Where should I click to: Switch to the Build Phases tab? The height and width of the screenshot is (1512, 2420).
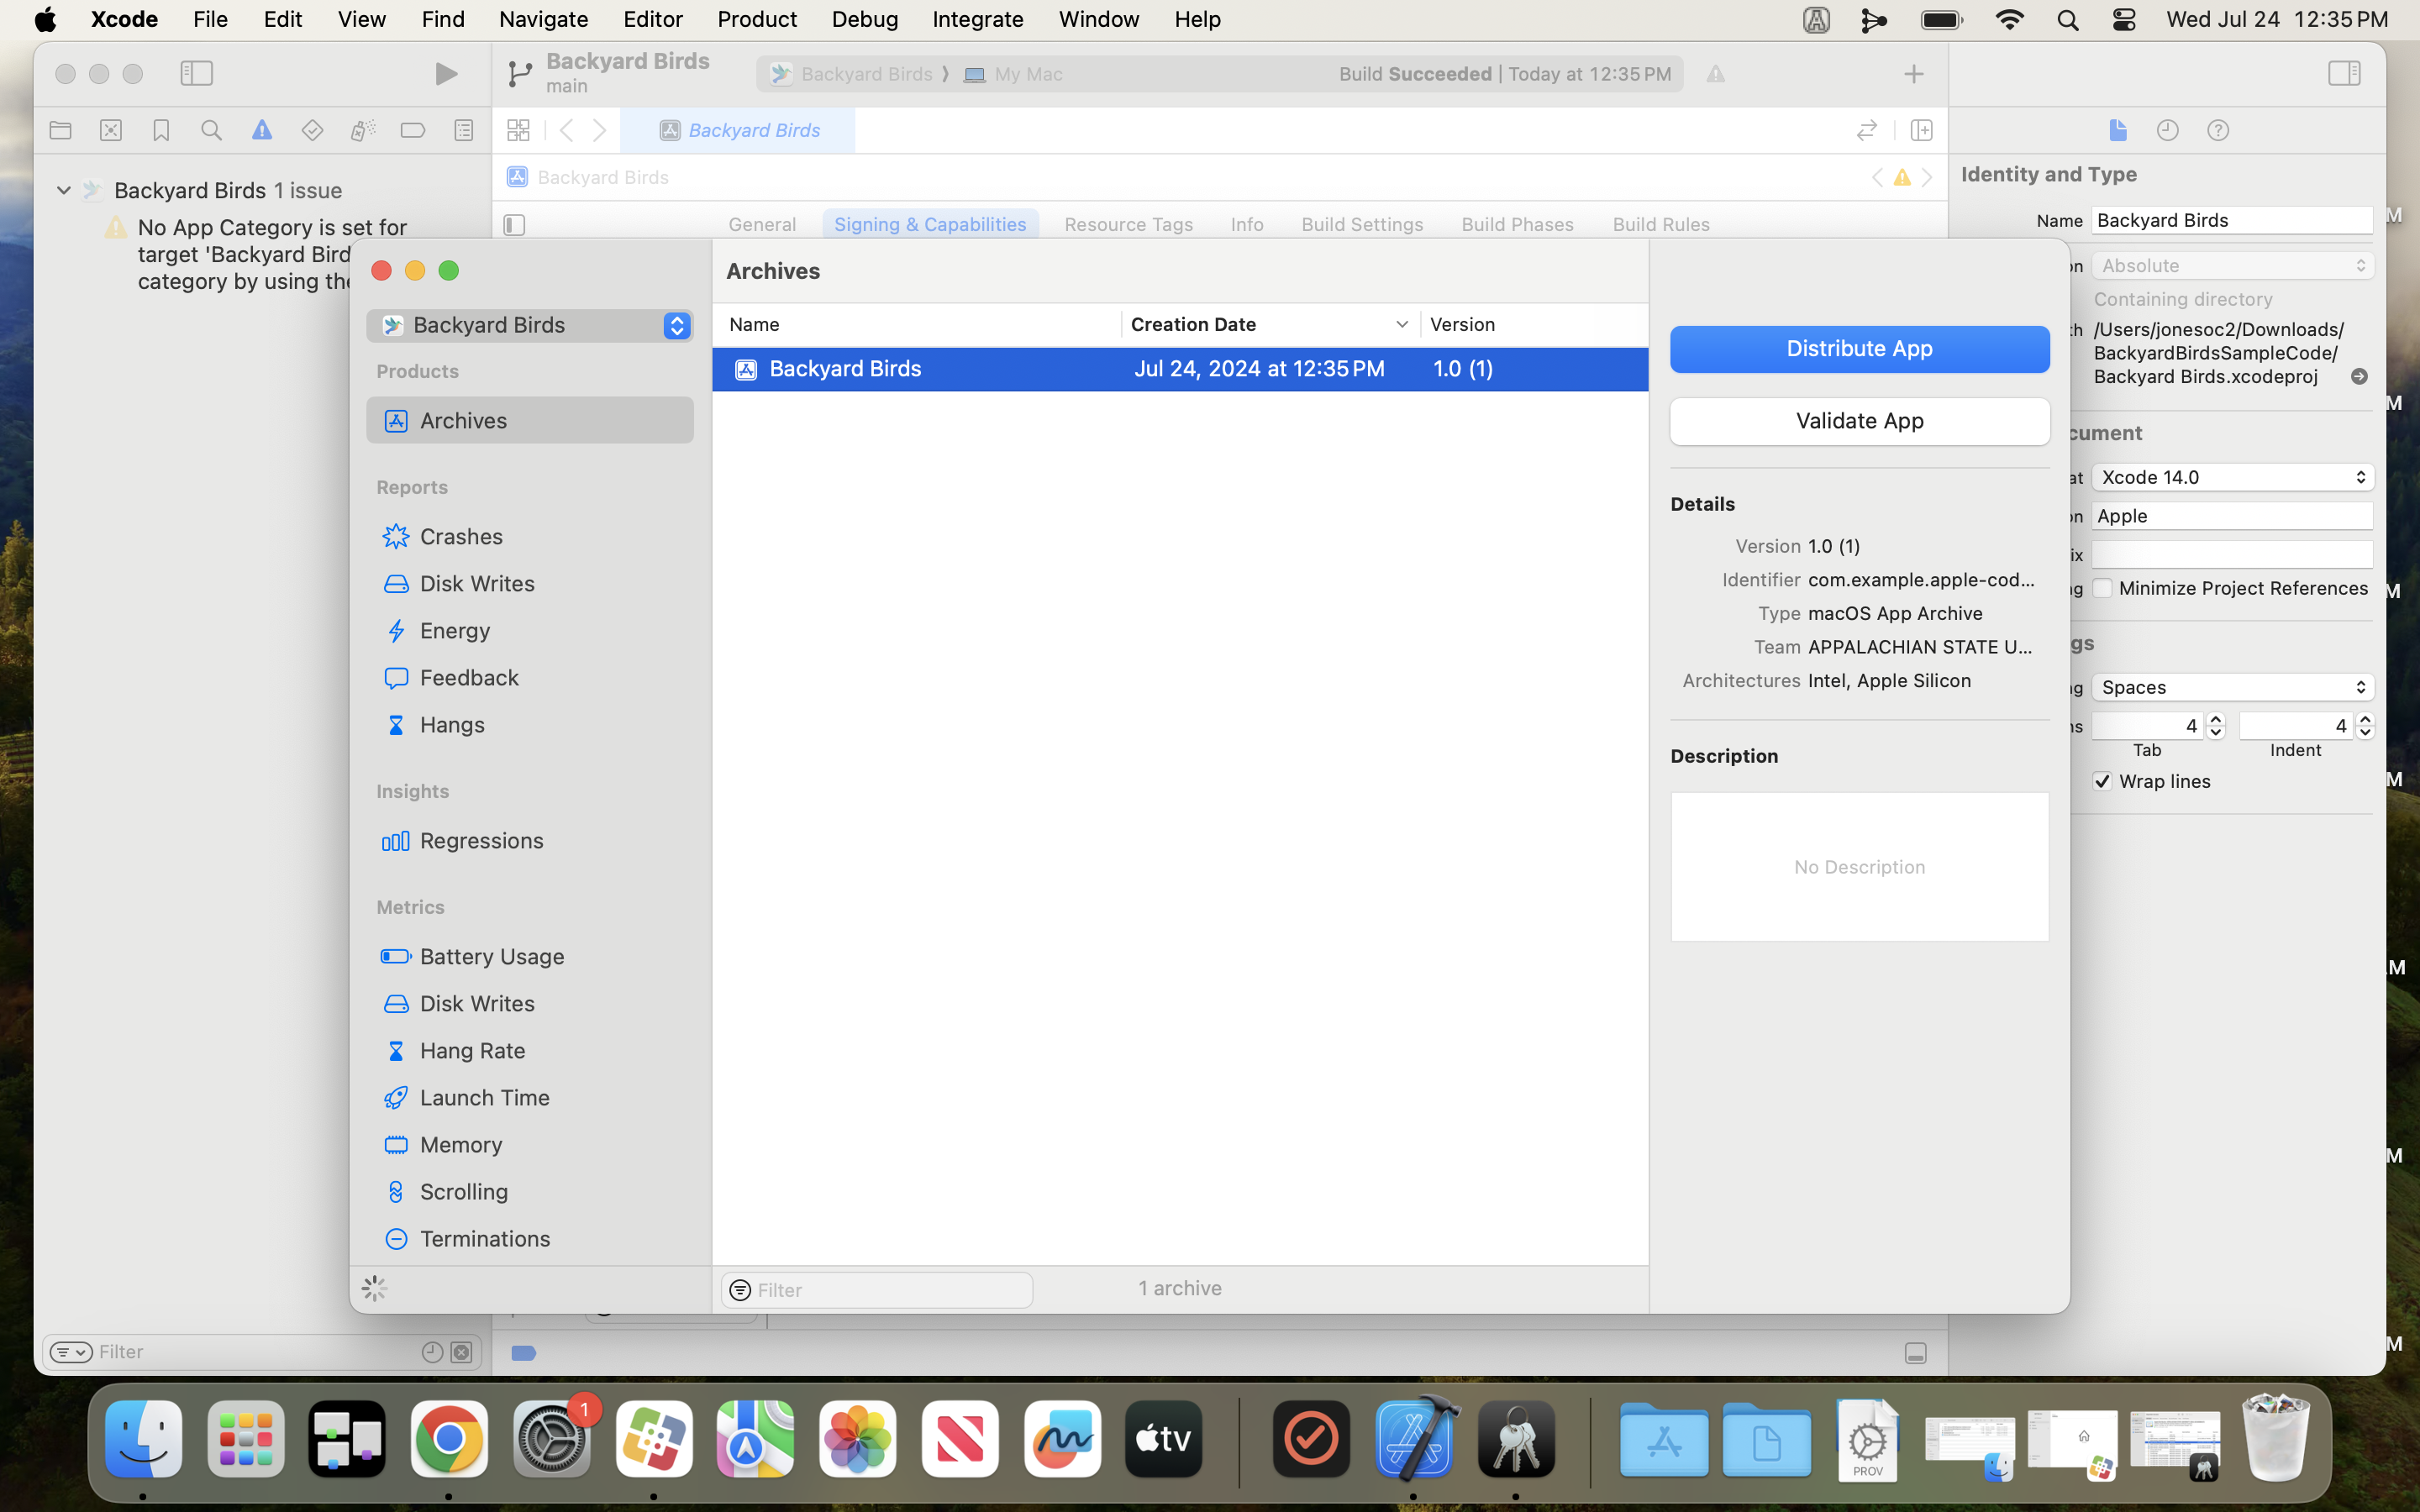tap(1517, 224)
